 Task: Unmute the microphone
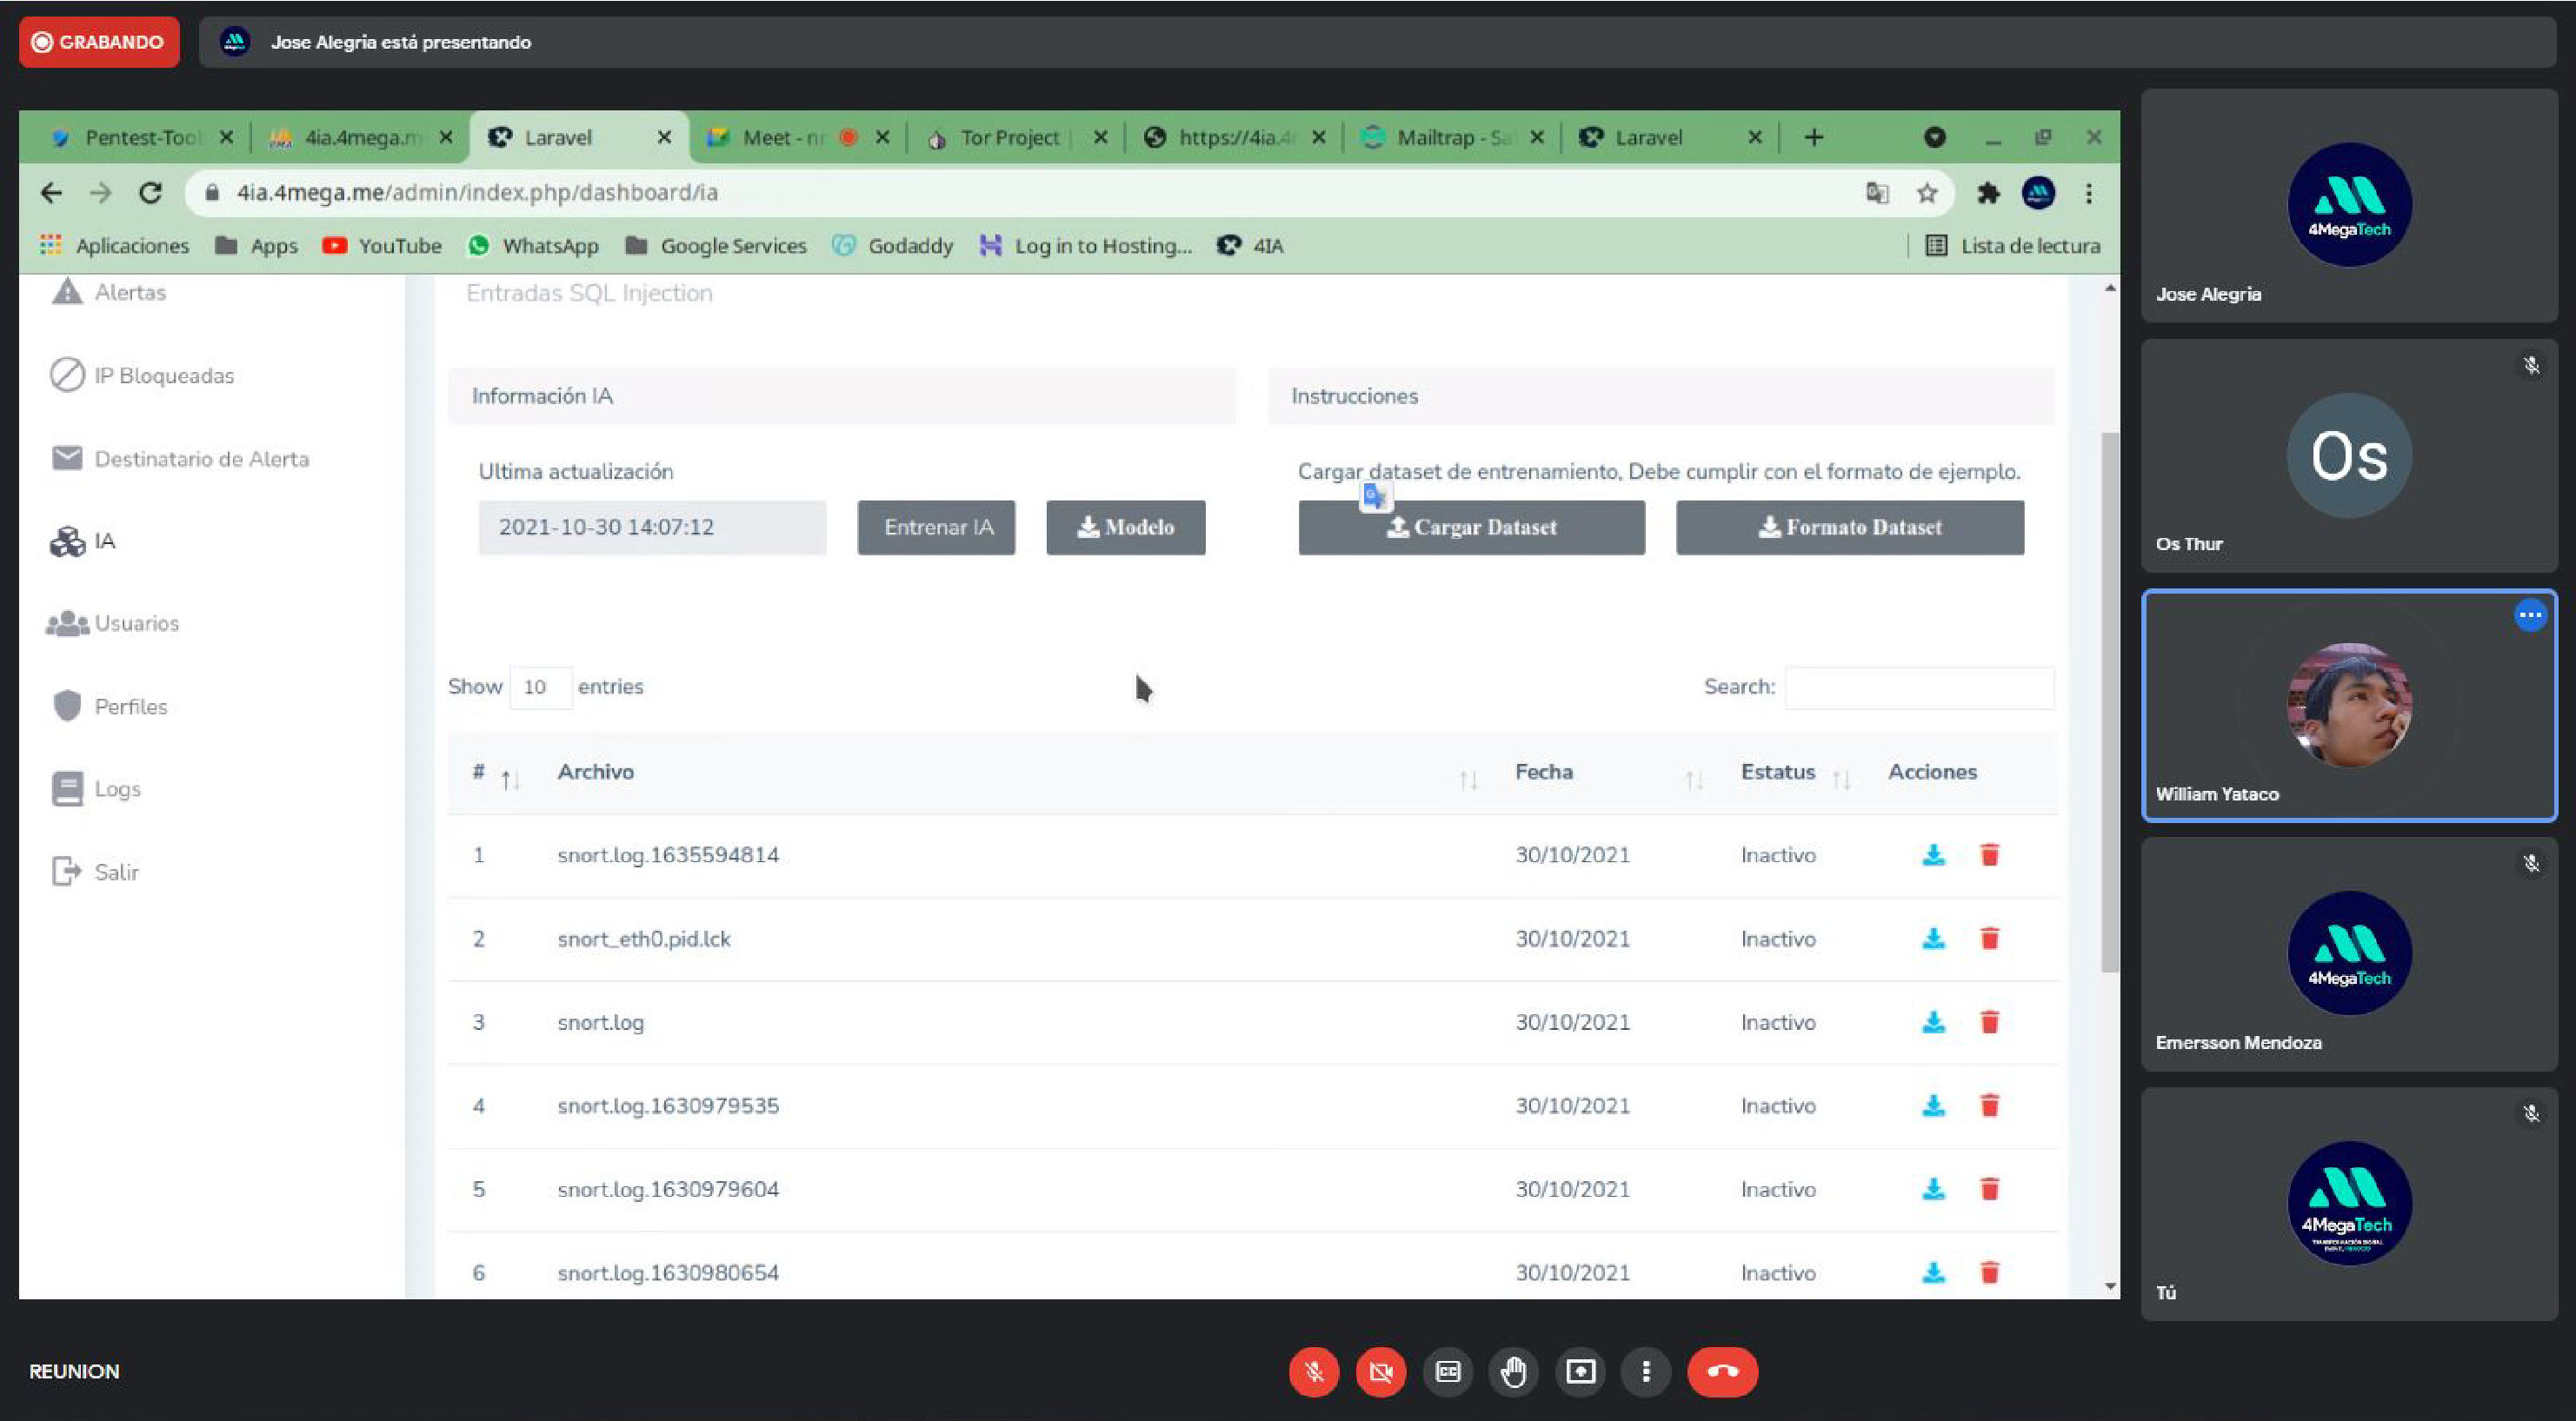coord(1314,1372)
